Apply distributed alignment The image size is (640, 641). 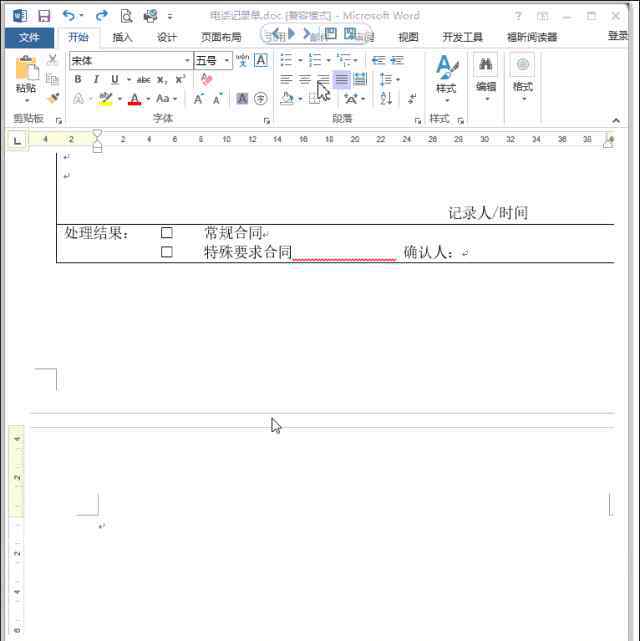(x=360, y=79)
